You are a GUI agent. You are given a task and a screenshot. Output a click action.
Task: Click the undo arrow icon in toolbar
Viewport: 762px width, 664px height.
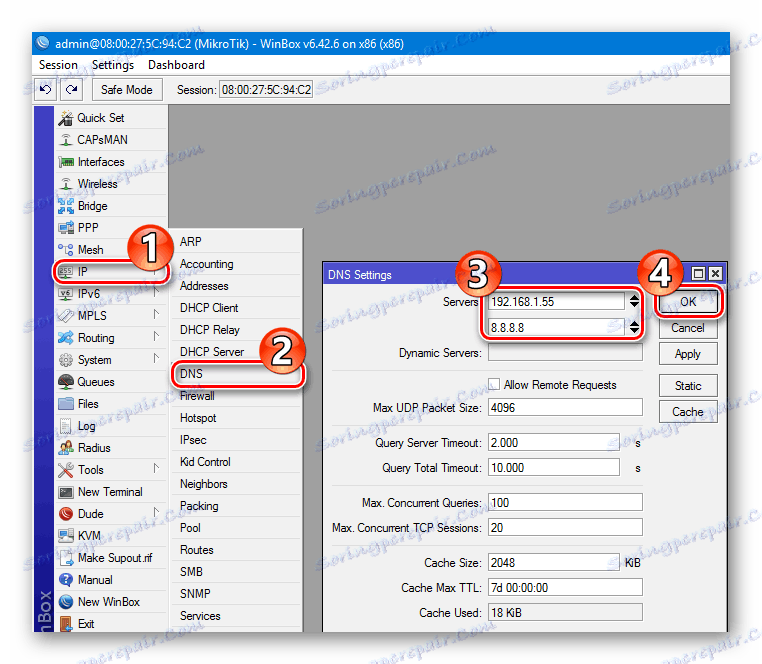[46, 89]
